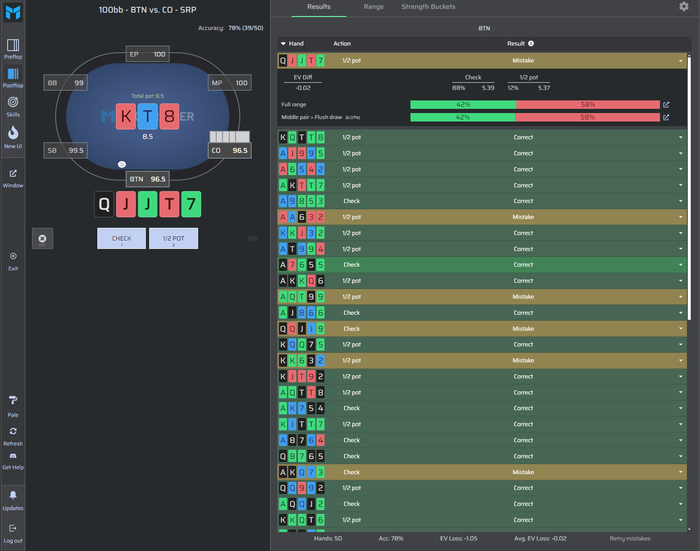
Task: Sort by the Hand column header
Action: coord(292,43)
